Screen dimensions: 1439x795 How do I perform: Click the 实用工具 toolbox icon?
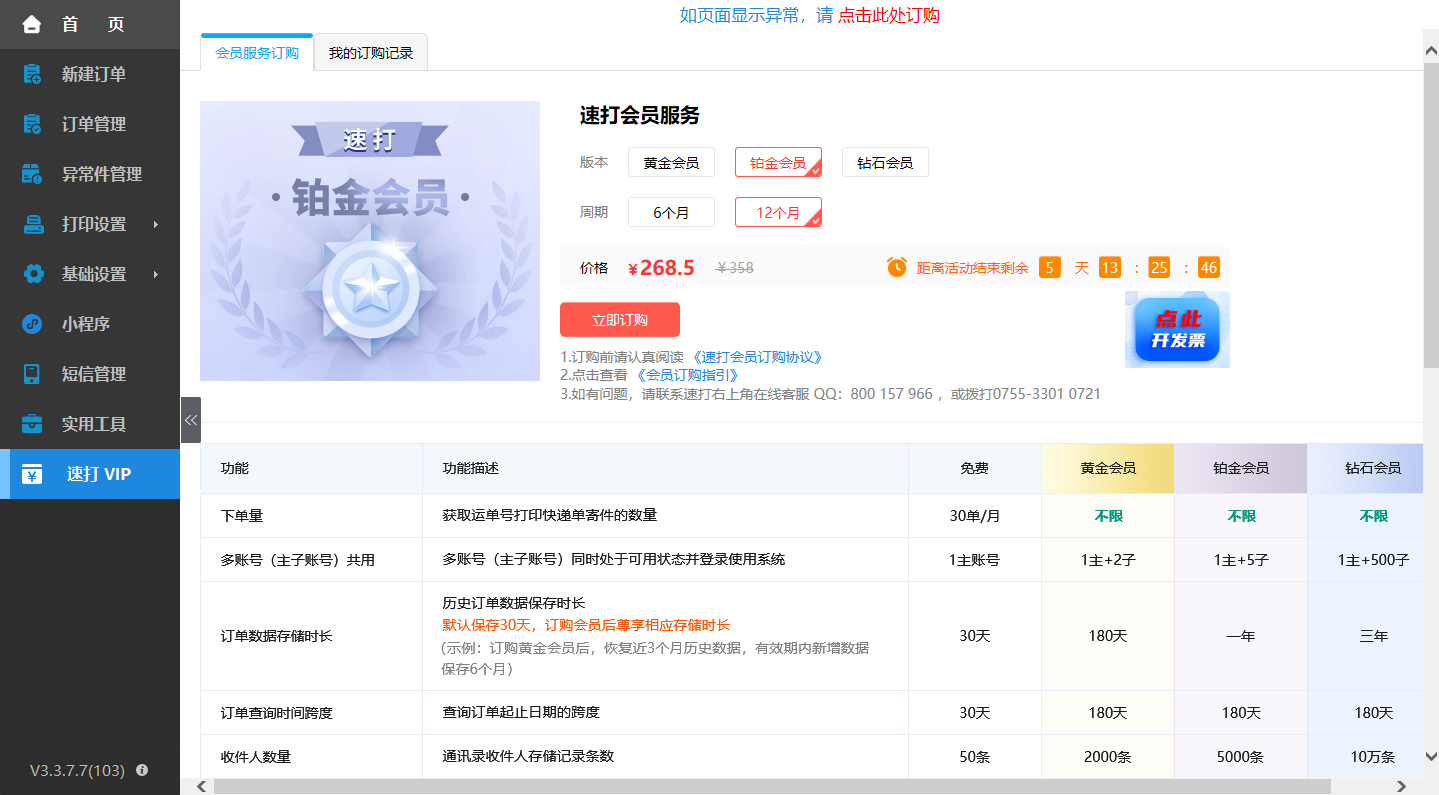pos(32,424)
